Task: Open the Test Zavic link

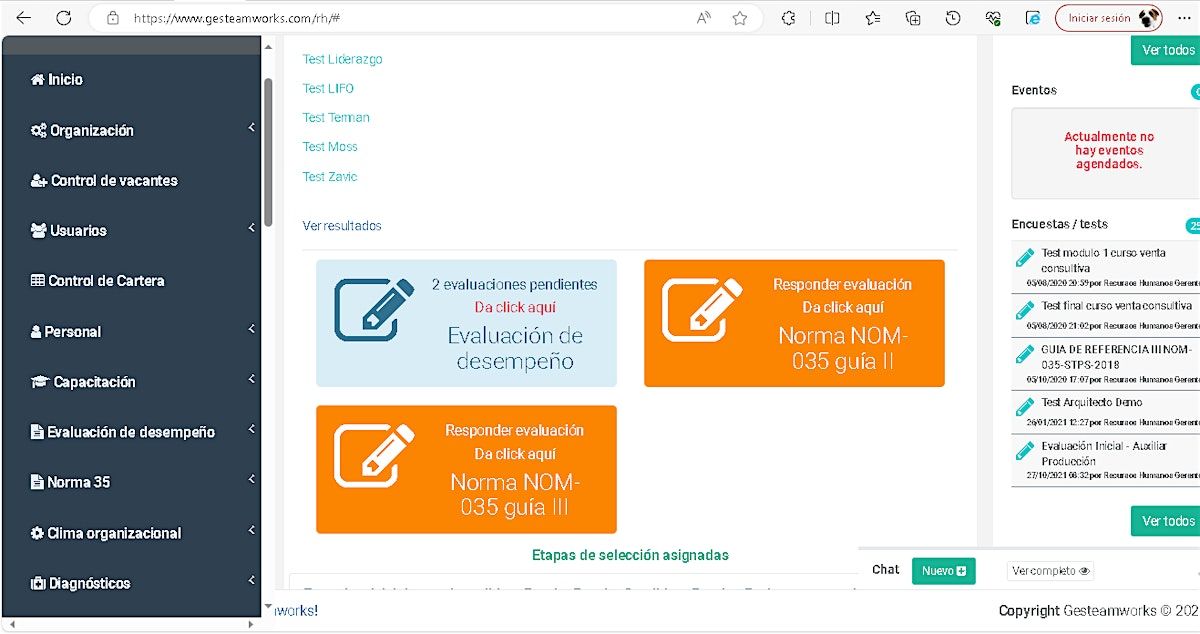Action: pyautogui.click(x=330, y=177)
